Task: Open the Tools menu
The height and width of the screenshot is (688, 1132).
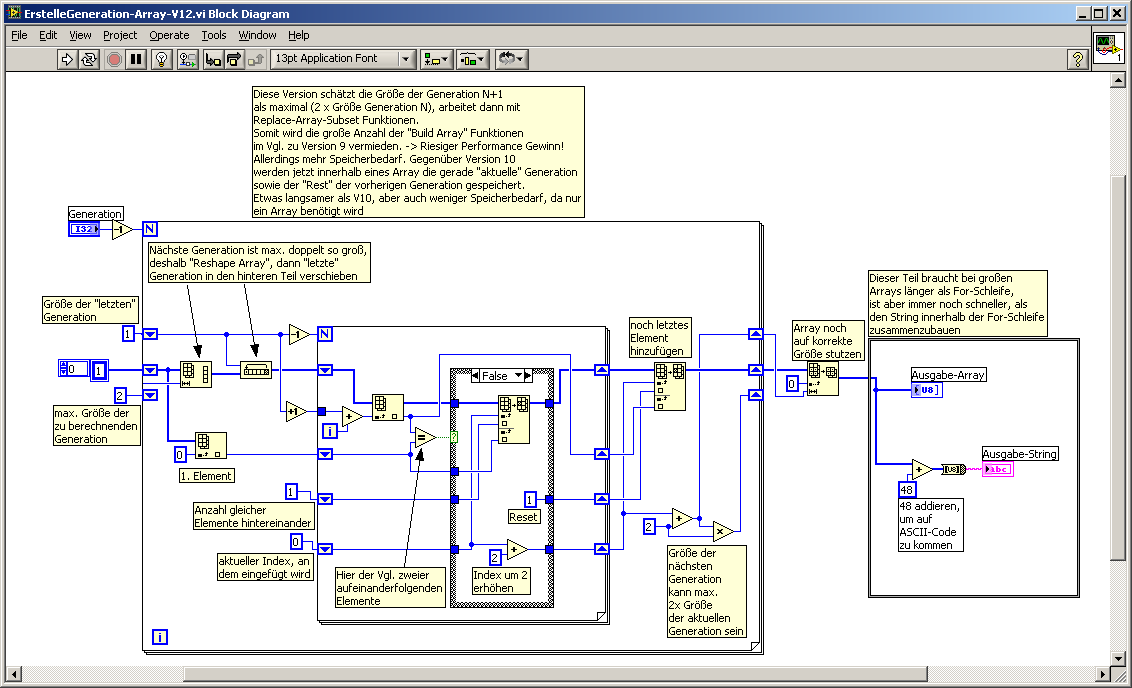Action: (214, 35)
